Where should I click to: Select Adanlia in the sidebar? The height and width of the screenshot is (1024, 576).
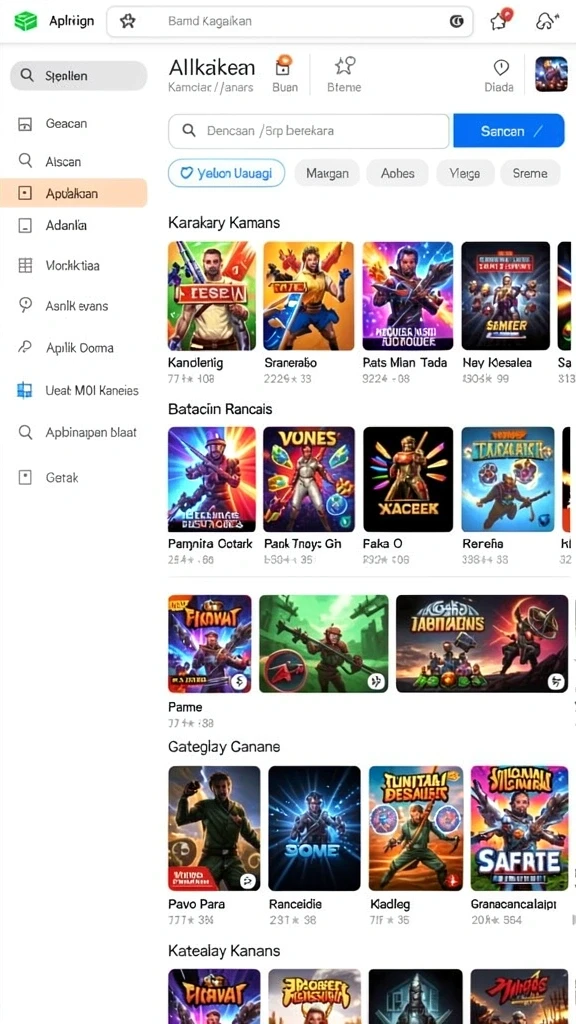click(66, 225)
